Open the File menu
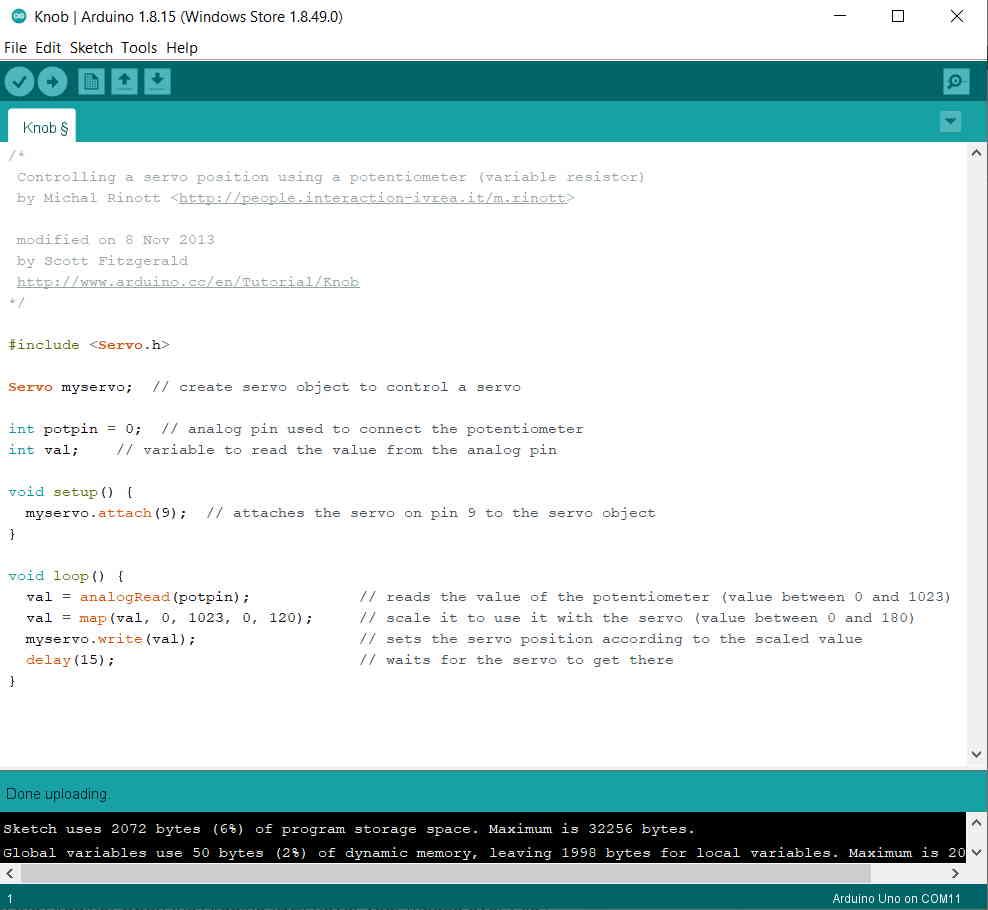 pos(15,48)
